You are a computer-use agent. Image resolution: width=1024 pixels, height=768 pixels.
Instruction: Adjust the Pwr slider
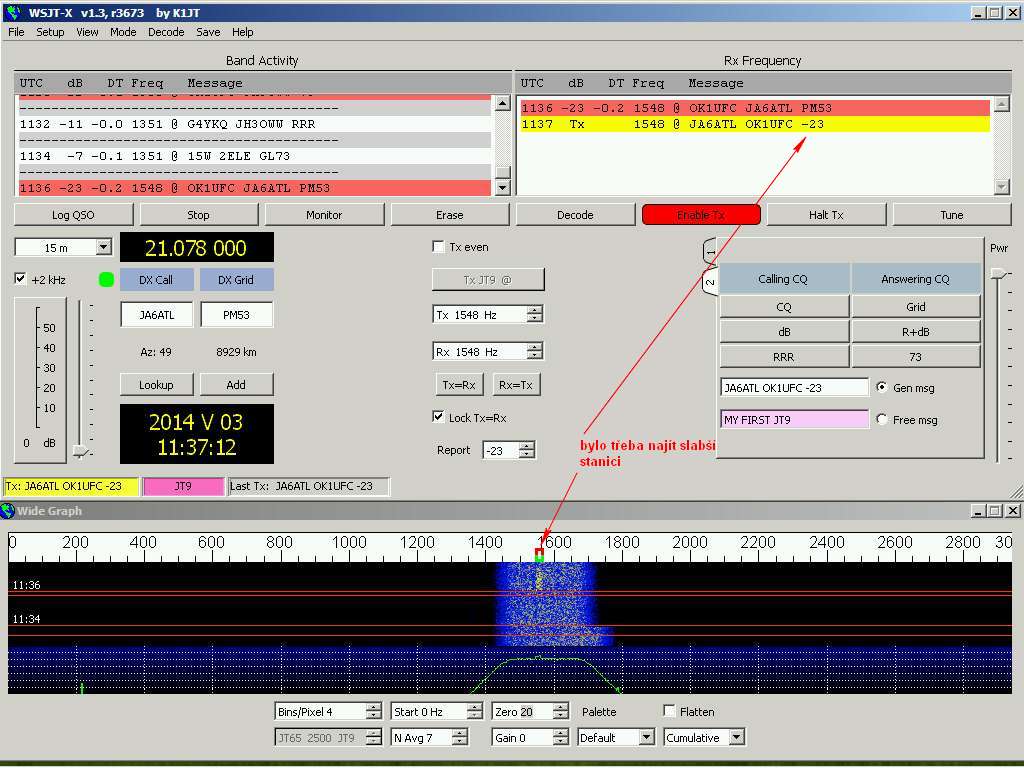[x=998, y=274]
